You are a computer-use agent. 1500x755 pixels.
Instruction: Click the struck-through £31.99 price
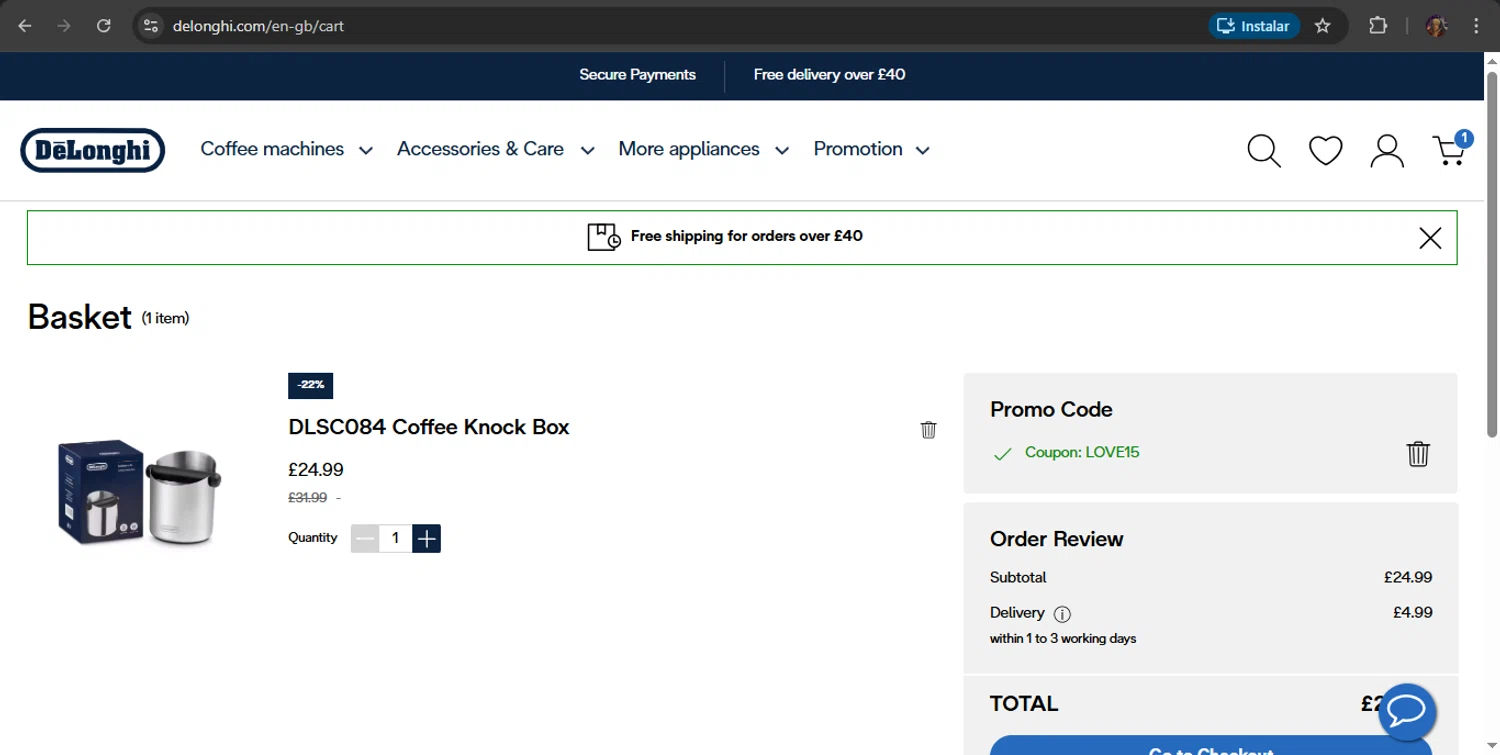tap(307, 498)
